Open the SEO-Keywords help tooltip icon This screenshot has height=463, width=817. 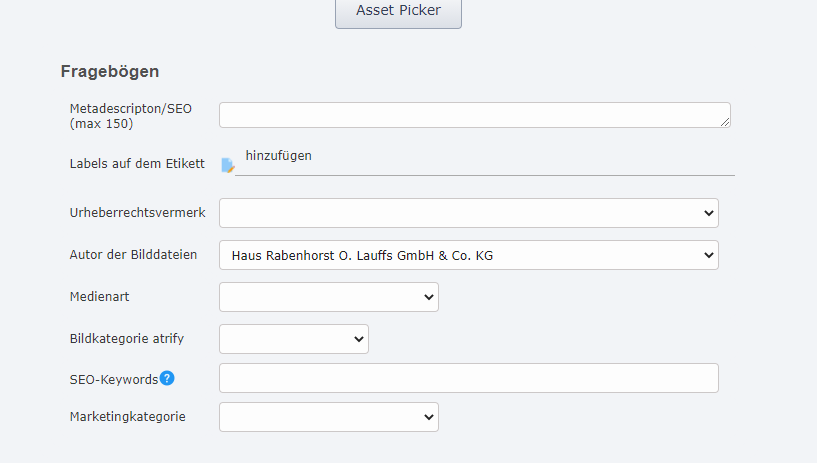[x=167, y=378]
